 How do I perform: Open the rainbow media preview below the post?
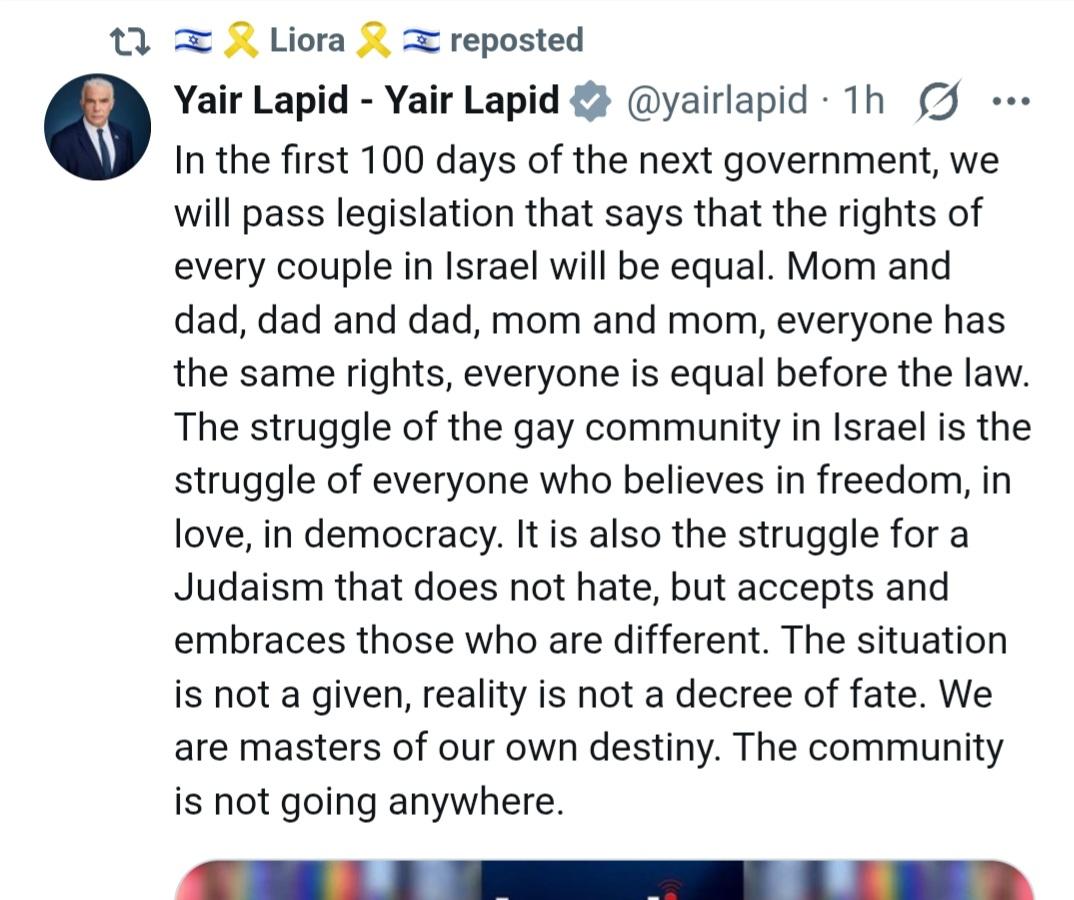604,880
